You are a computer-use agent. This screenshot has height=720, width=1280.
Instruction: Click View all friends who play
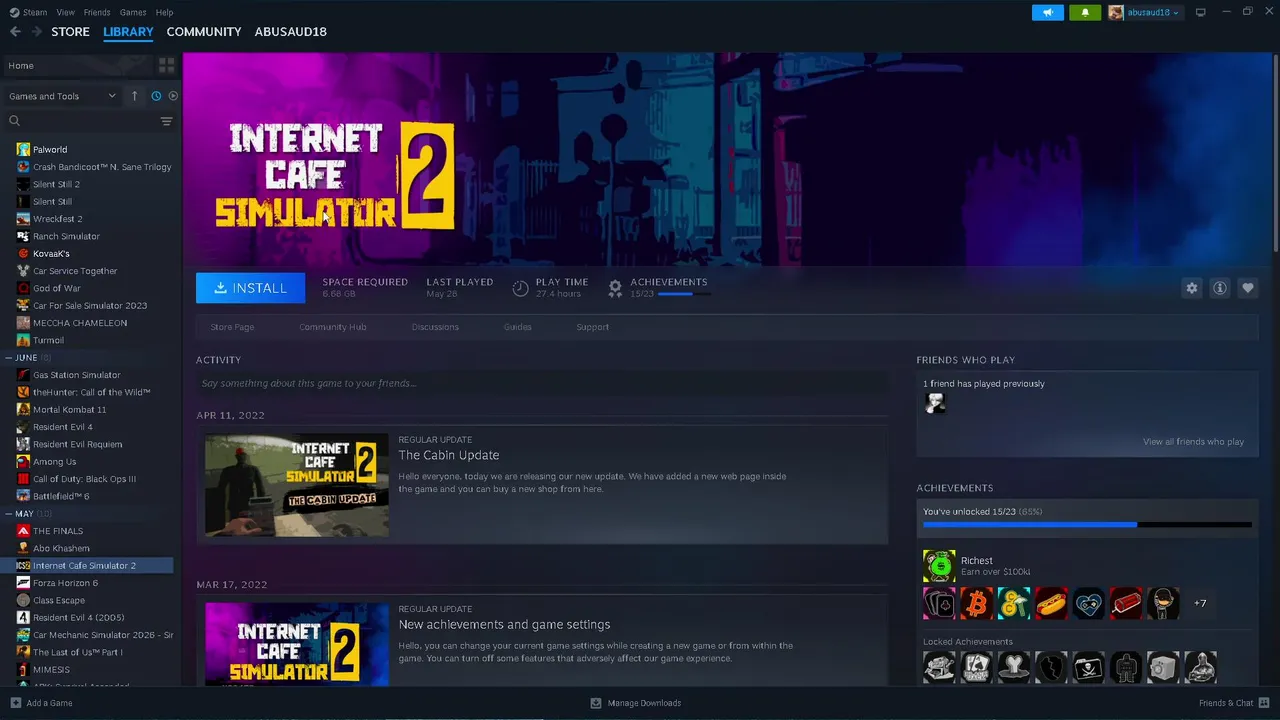tap(1194, 442)
